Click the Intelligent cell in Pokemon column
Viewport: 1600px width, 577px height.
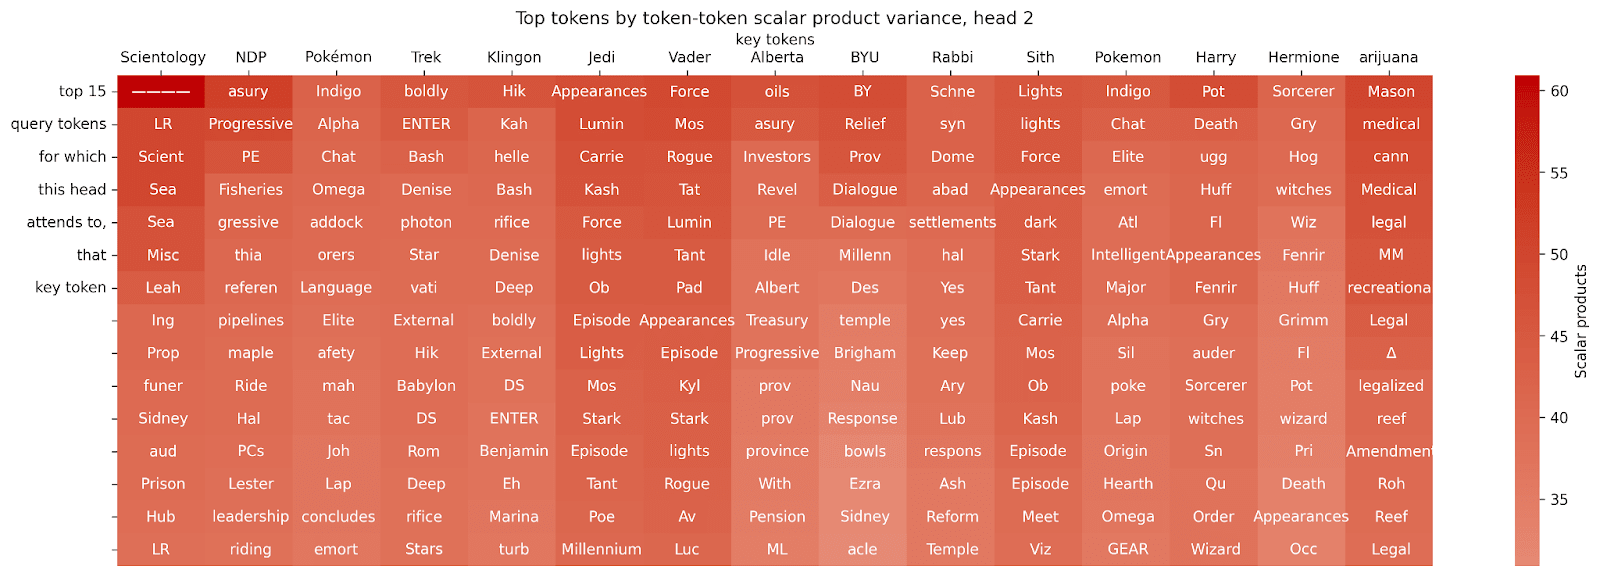point(1127,255)
